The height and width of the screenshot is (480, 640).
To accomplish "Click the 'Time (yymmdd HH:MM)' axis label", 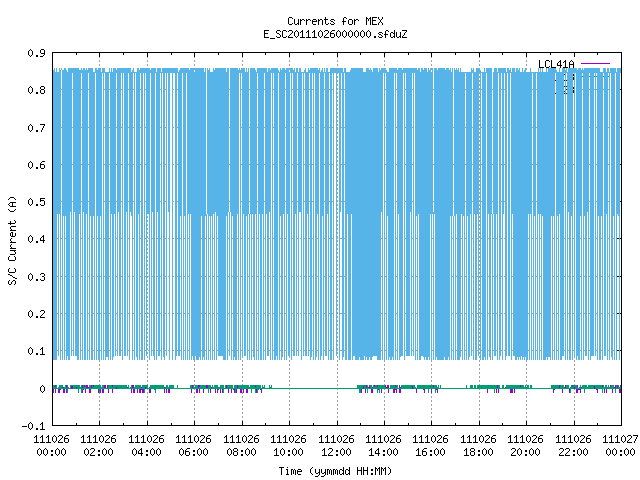I will click(335, 471).
